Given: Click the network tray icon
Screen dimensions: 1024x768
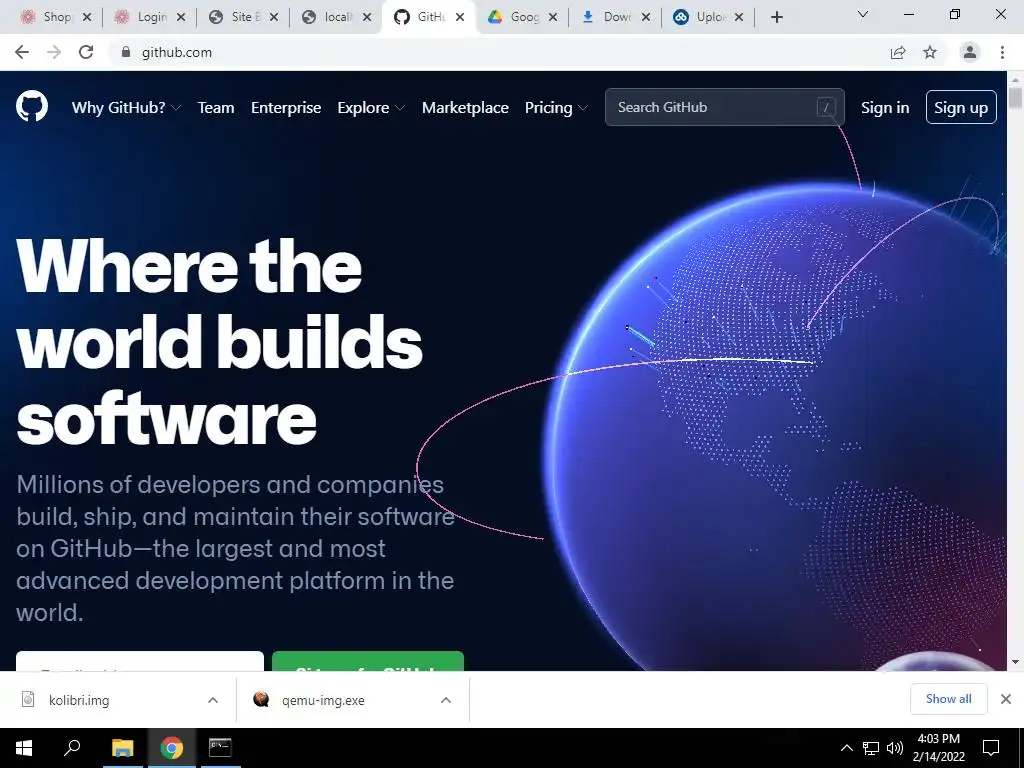Looking at the screenshot, I should click(871, 748).
